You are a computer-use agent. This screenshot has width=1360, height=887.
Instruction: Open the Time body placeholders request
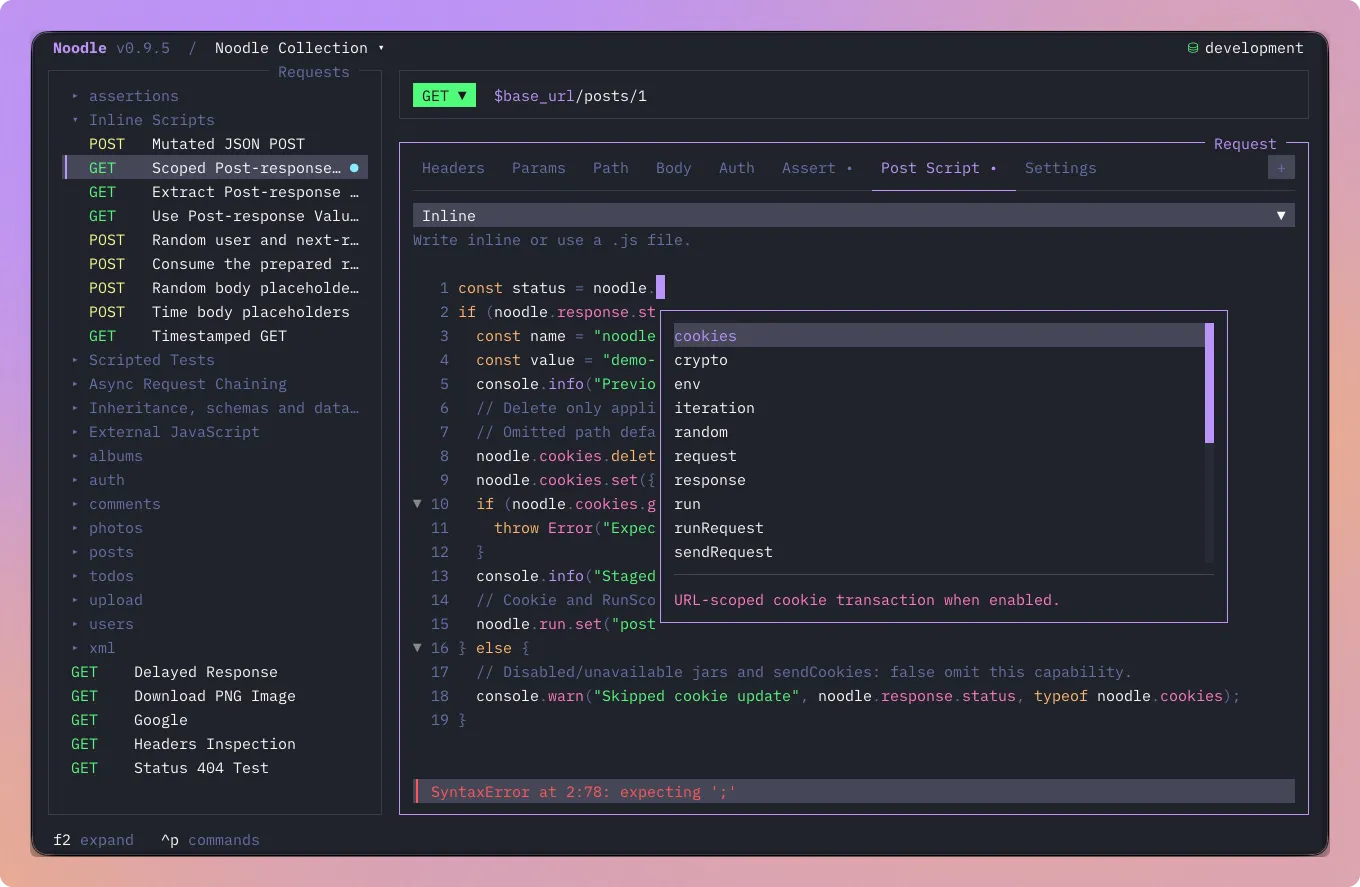point(215,312)
